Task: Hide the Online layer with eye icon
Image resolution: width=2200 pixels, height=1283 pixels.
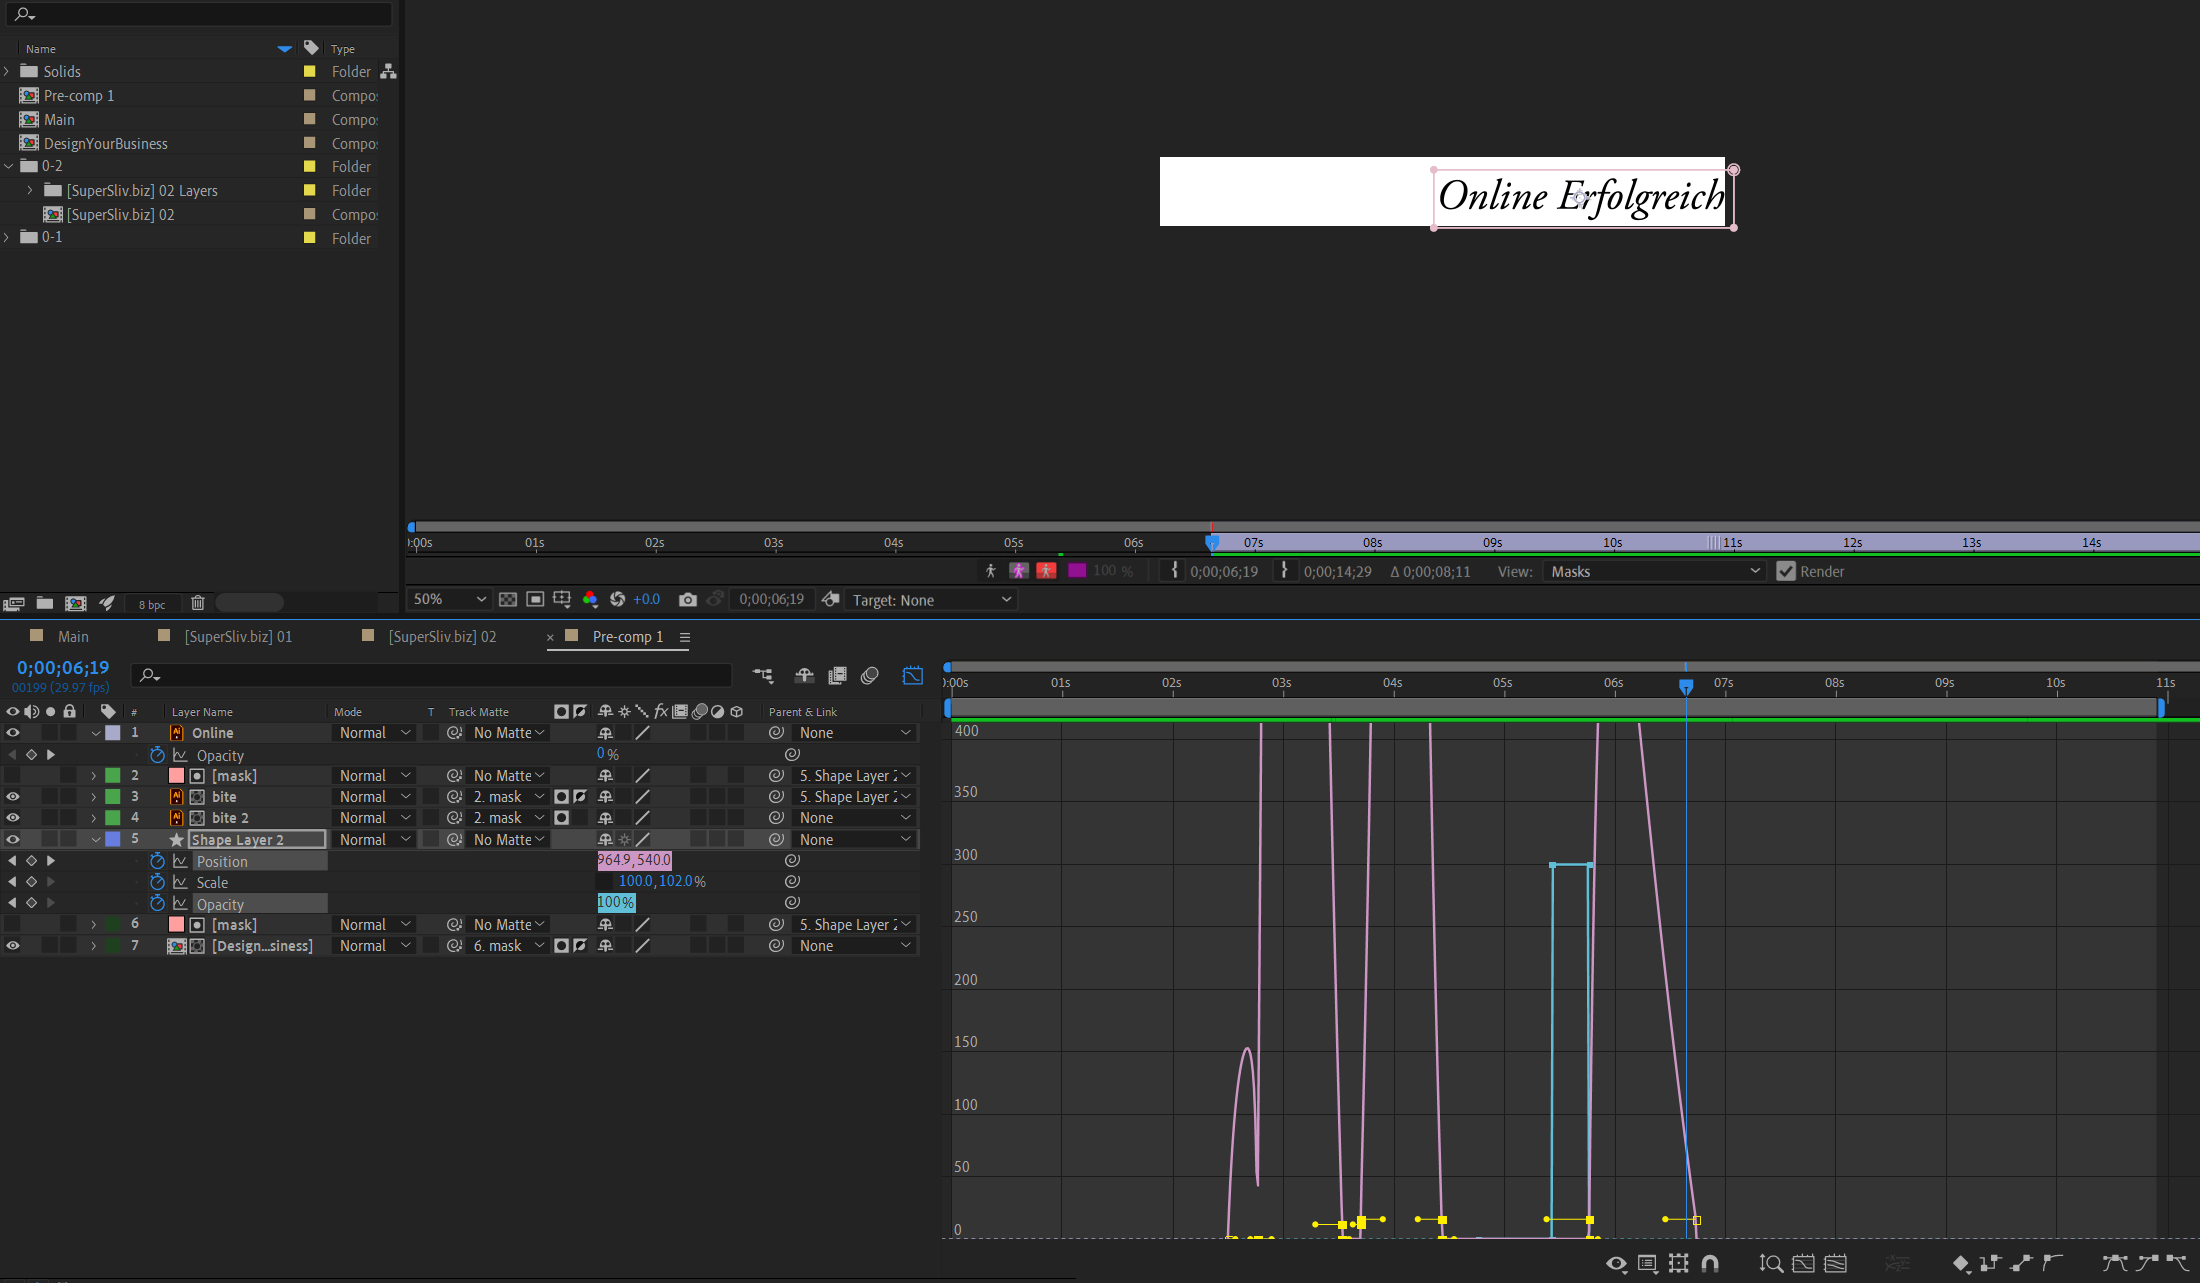Action: coord(13,733)
